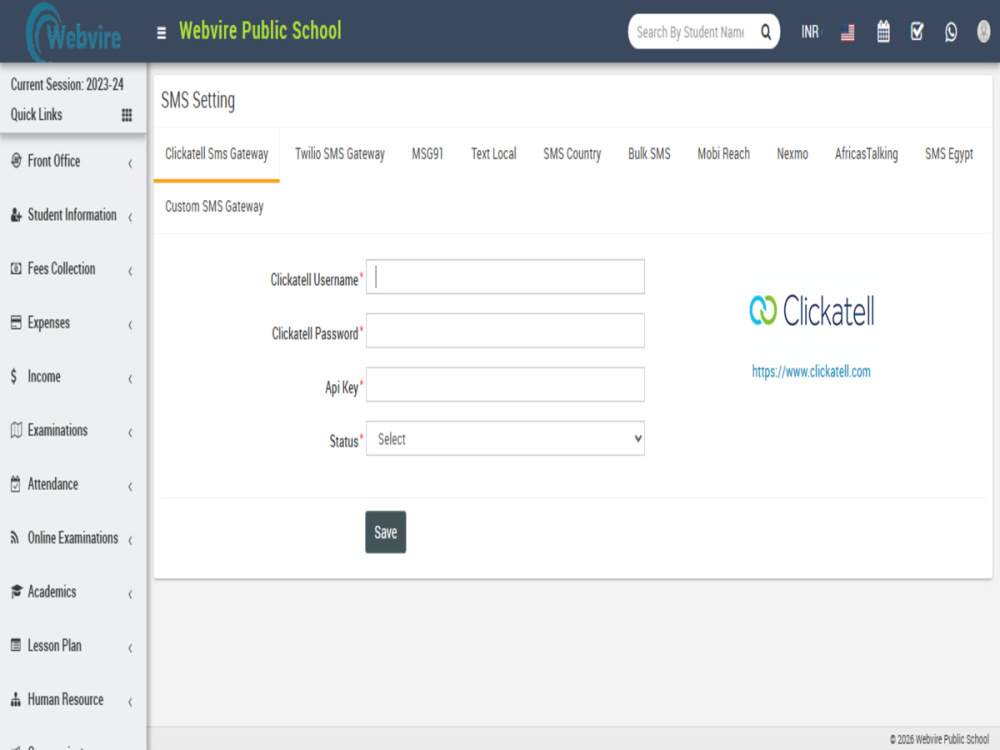Switch to Clickatell Sms Gateway tab
This screenshot has height=750, width=1000.
pos(217,154)
